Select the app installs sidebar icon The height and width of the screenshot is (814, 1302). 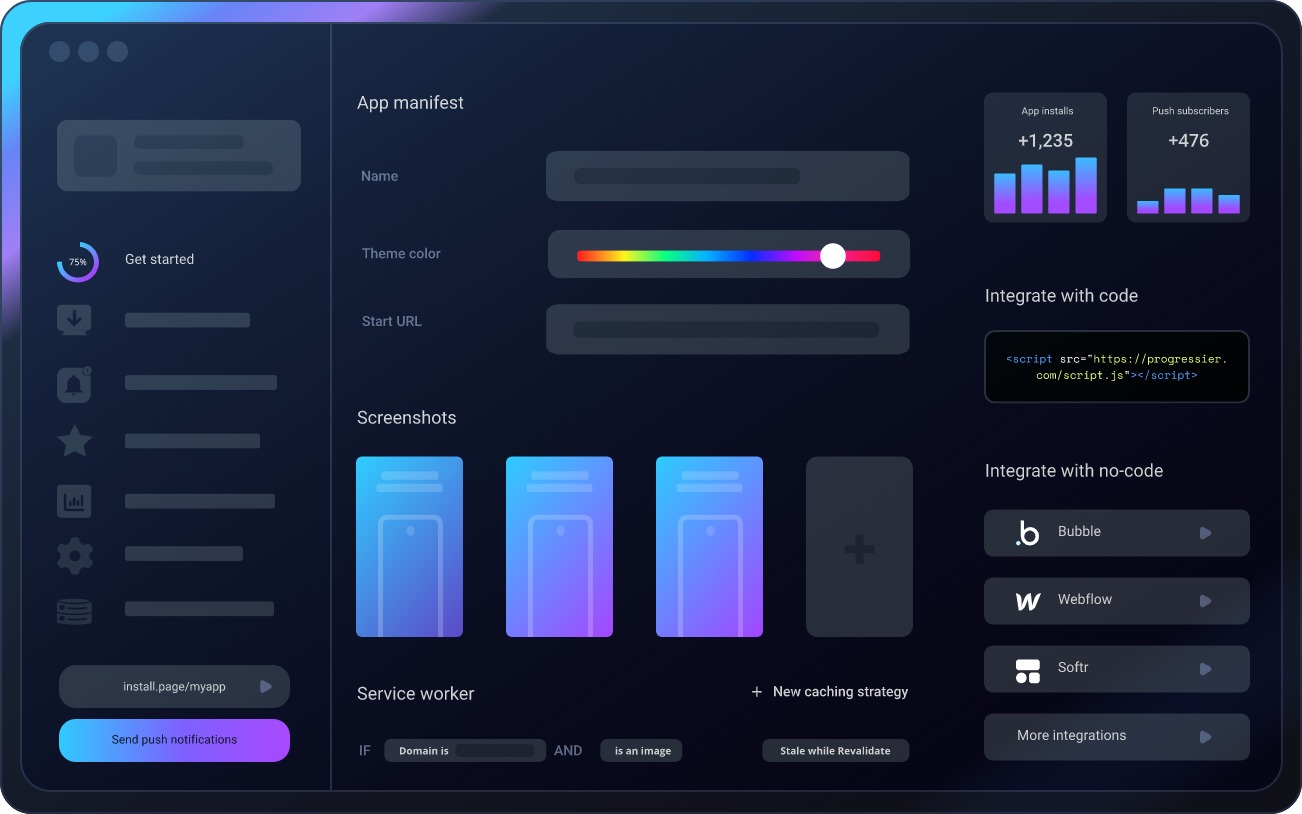pyautogui.click(x=74, y=319)
